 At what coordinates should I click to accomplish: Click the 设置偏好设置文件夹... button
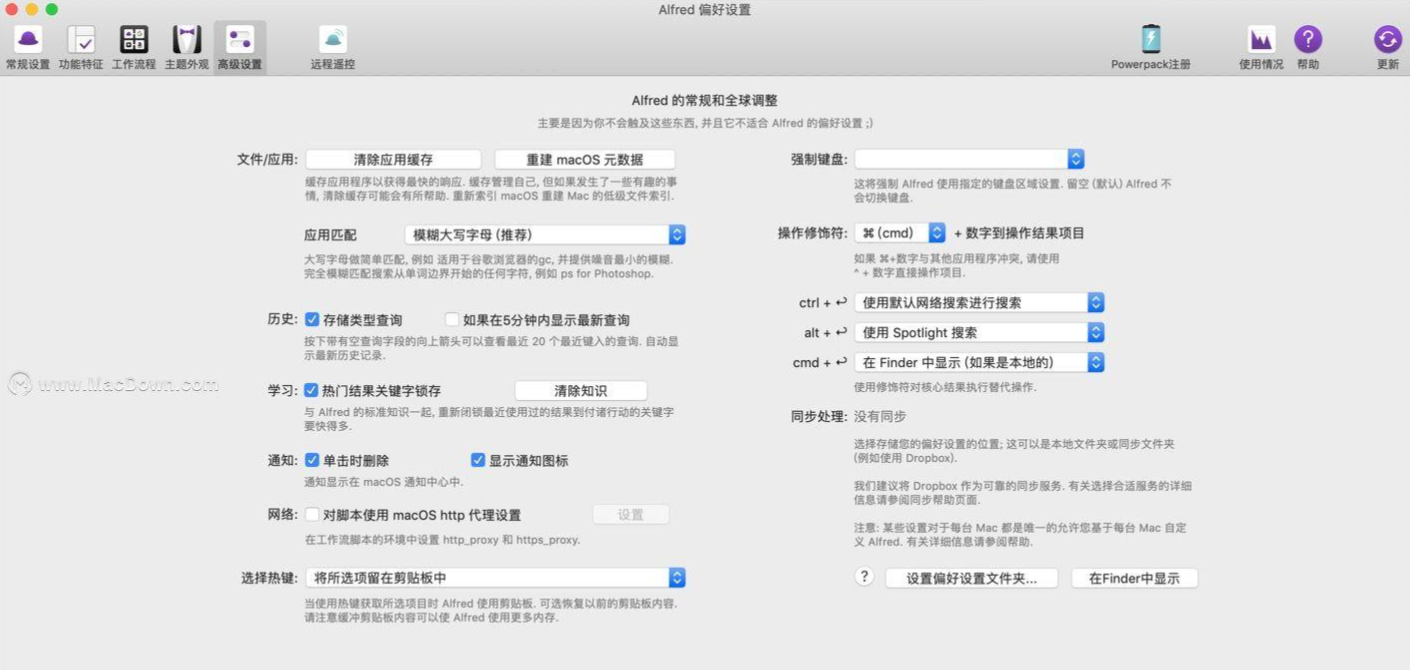point(972,579)
